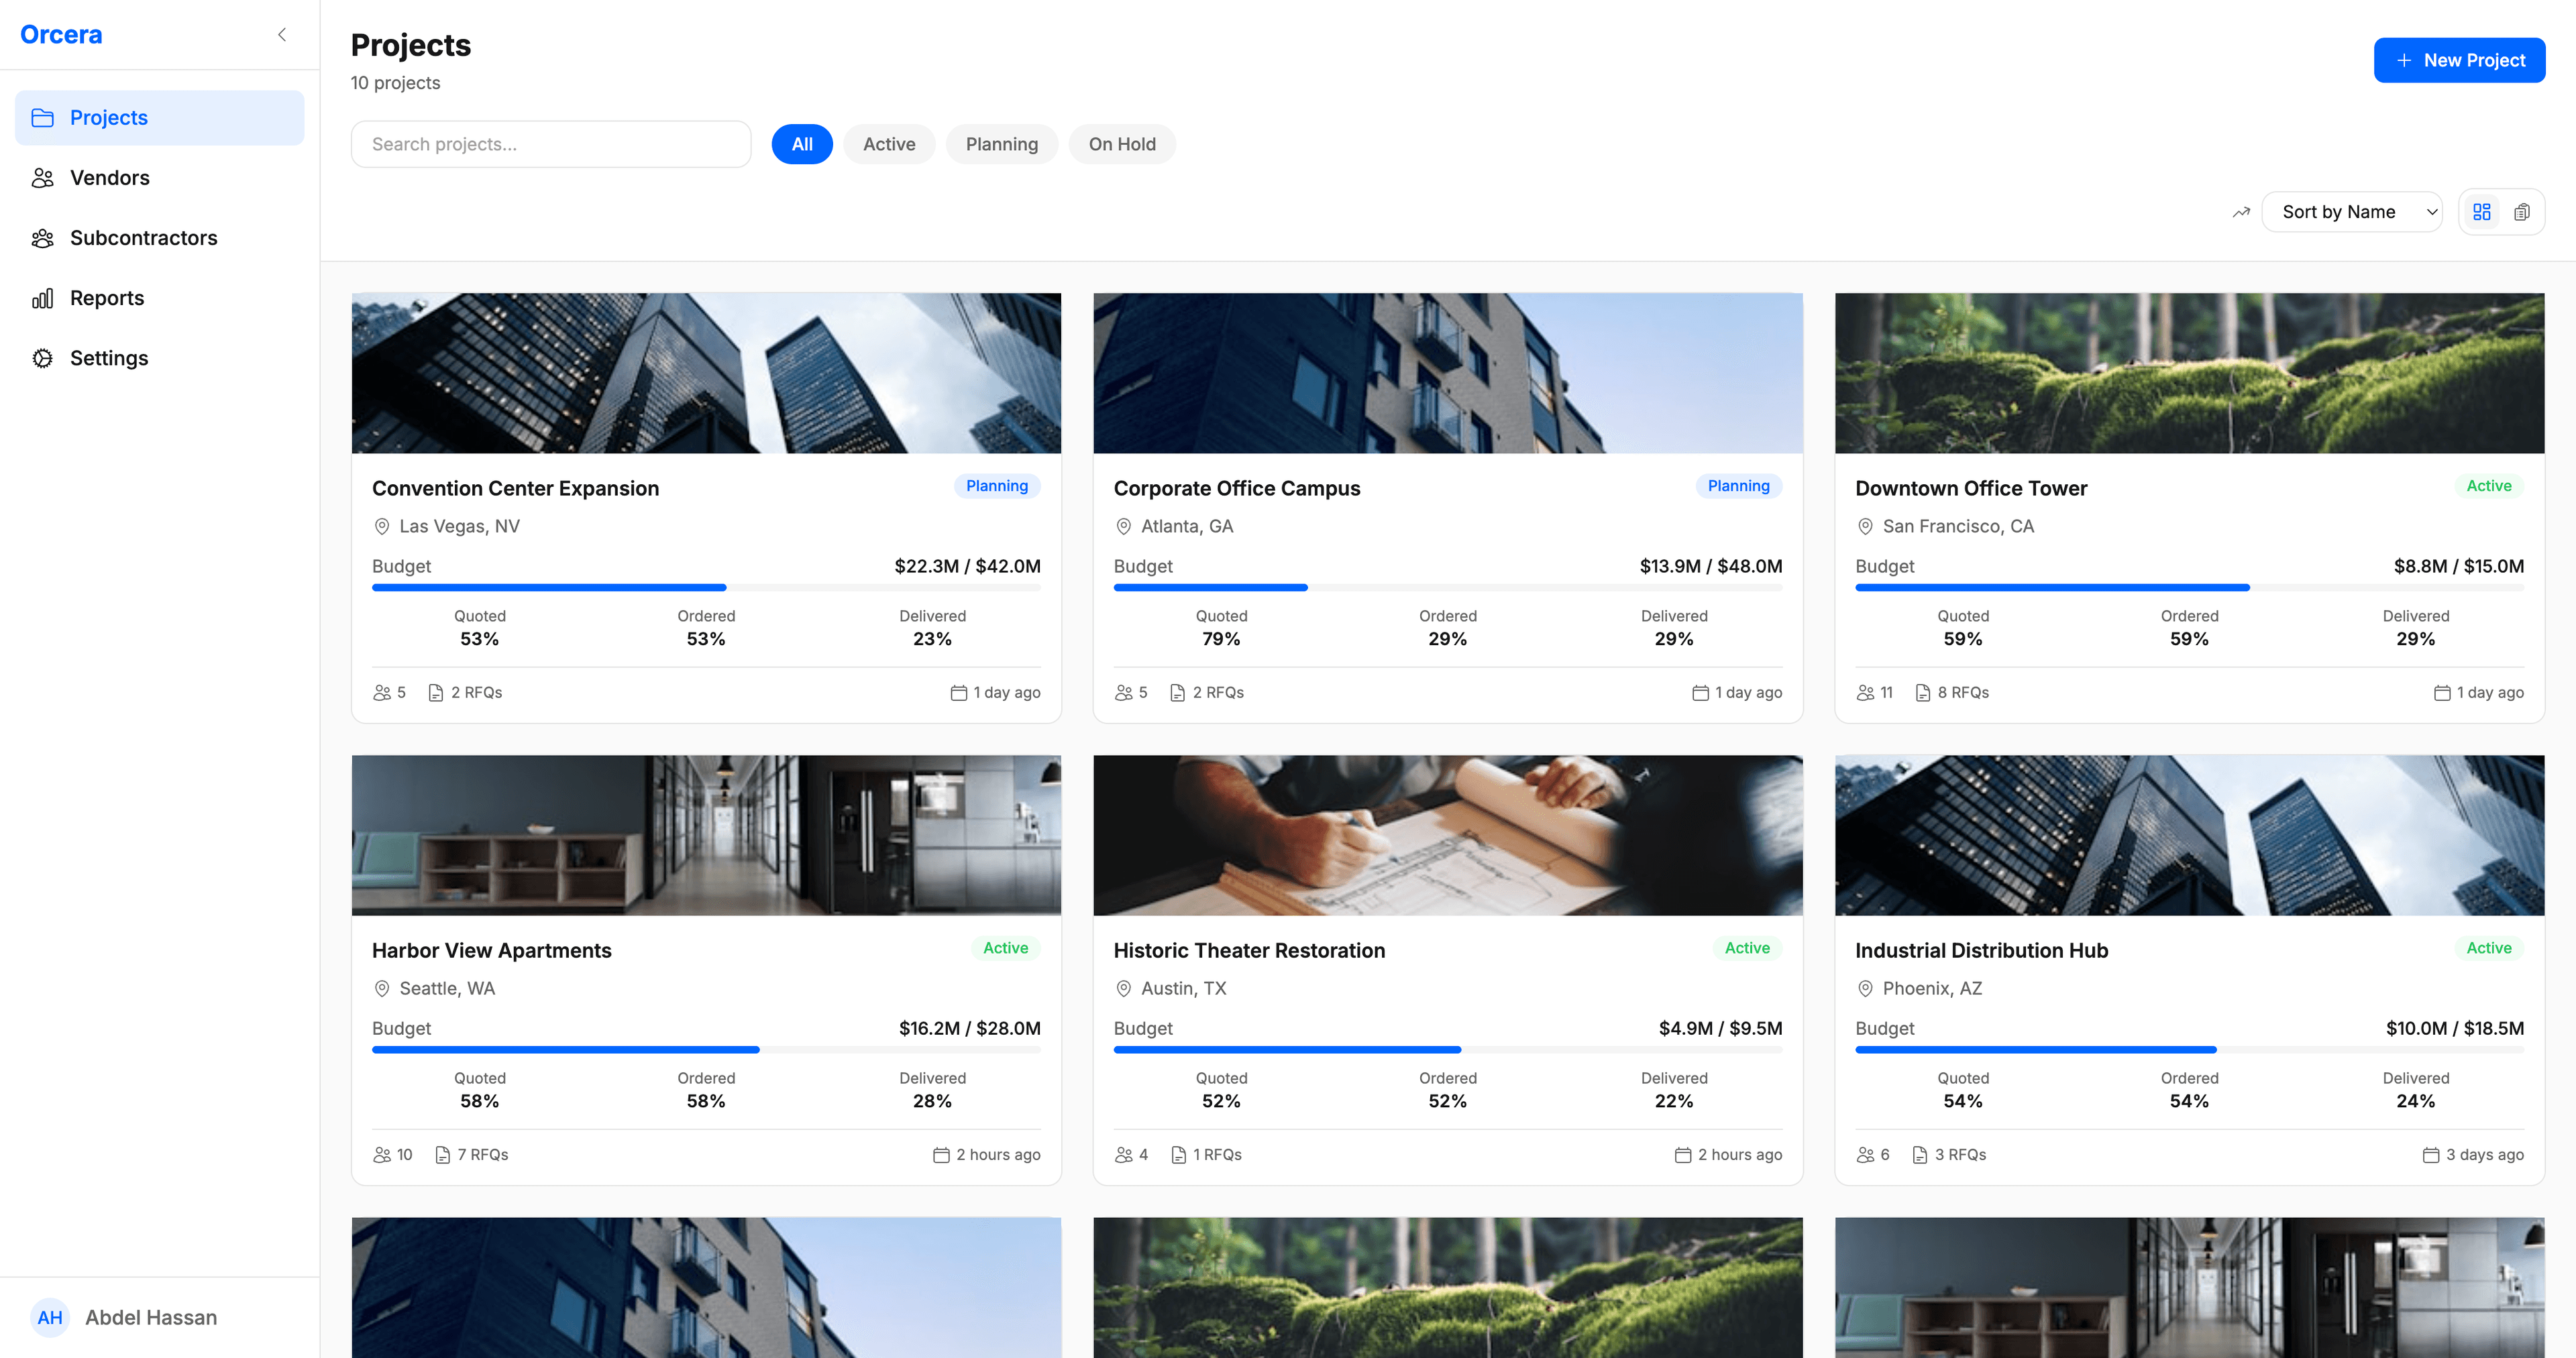Enable the Active projects filter

[888, 144]
